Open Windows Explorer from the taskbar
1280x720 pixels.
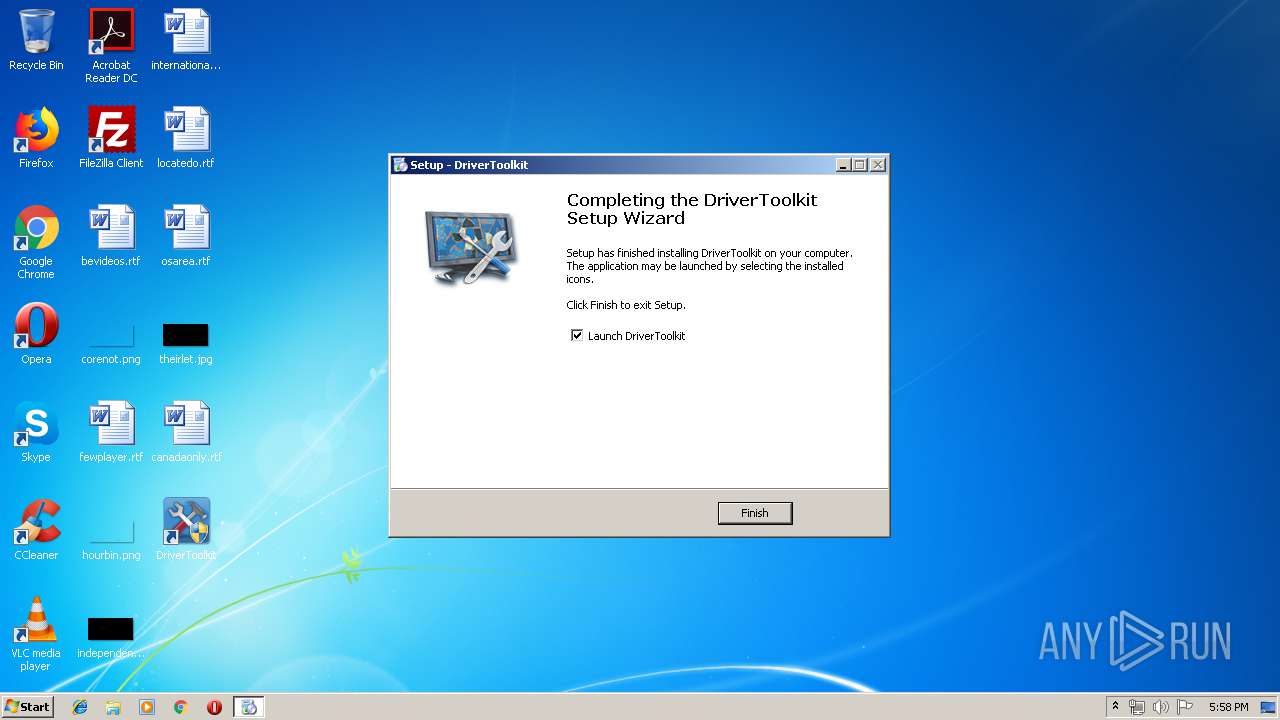click(x=113, y=707)
